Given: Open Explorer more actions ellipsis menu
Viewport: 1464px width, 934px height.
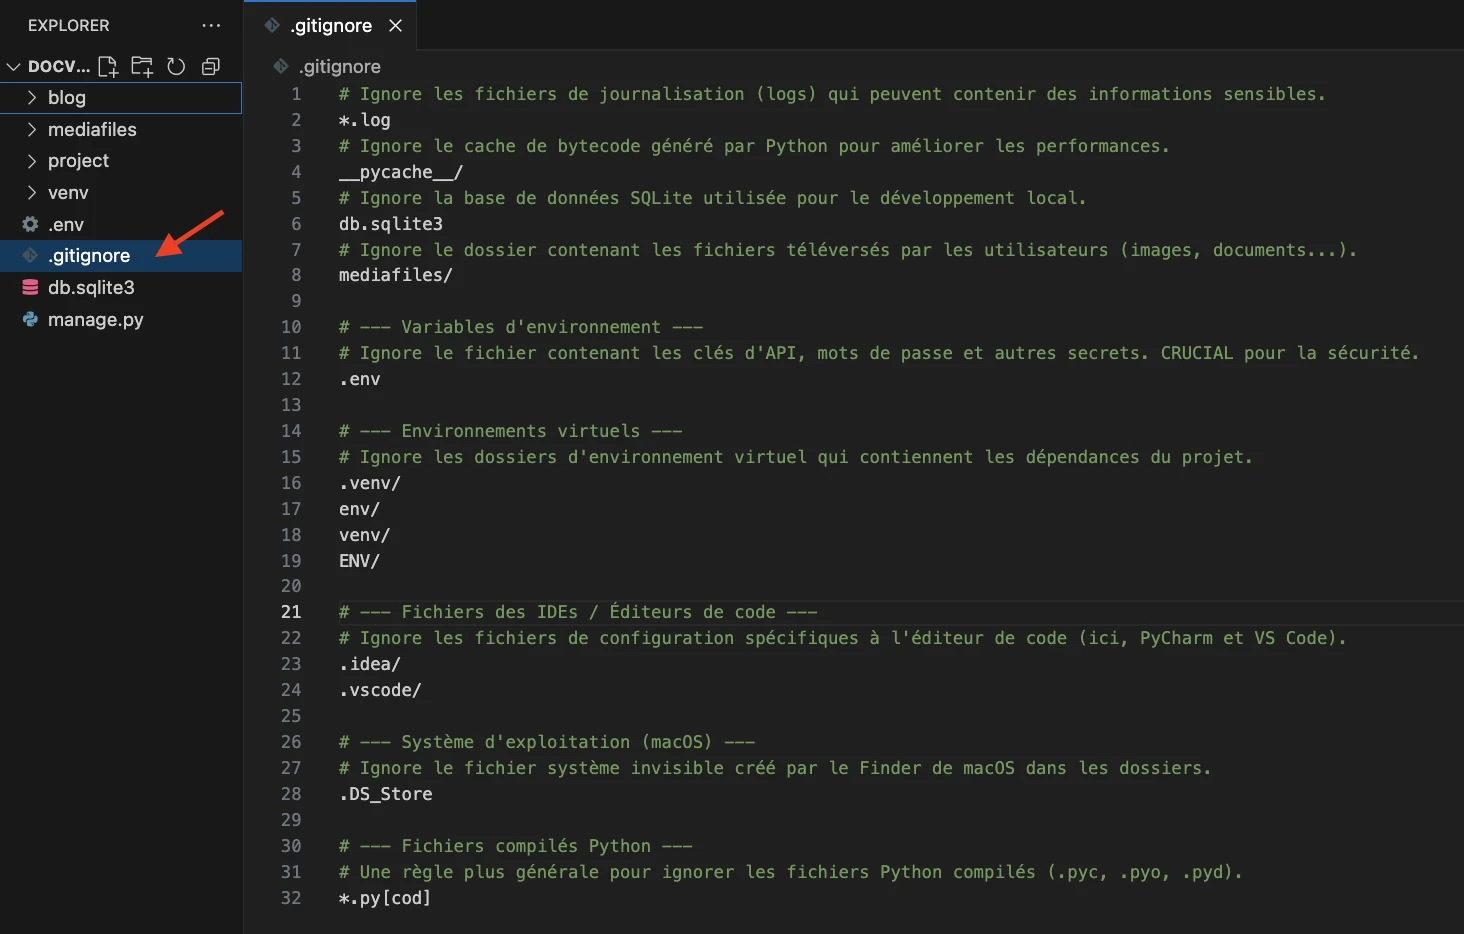Looking at the screenshot, I should pyautogui.click(x=211, y=25).
